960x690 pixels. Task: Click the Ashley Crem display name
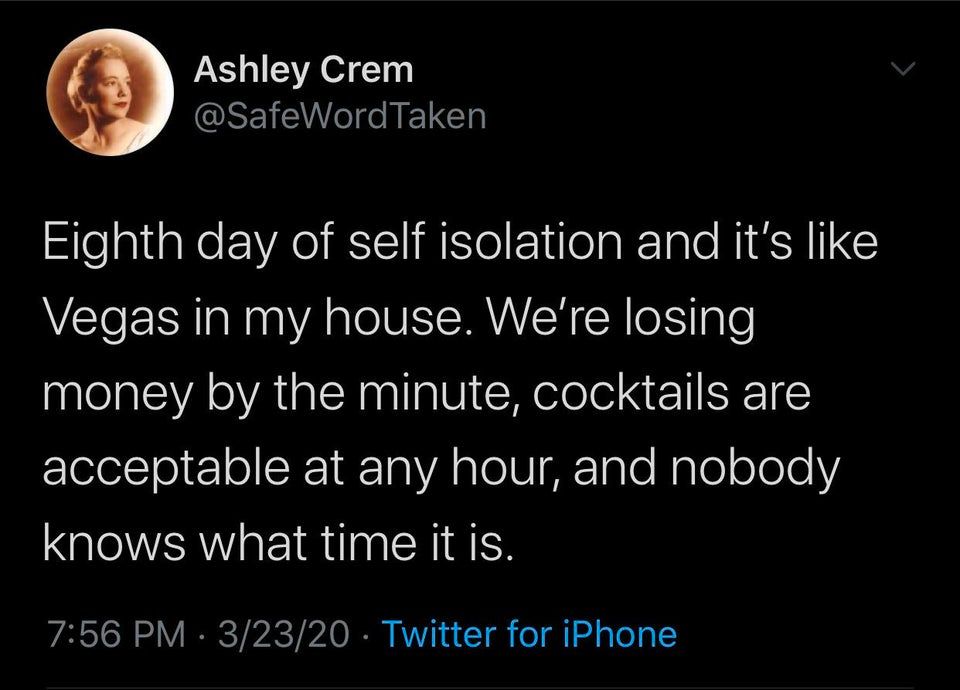[303, 70]
